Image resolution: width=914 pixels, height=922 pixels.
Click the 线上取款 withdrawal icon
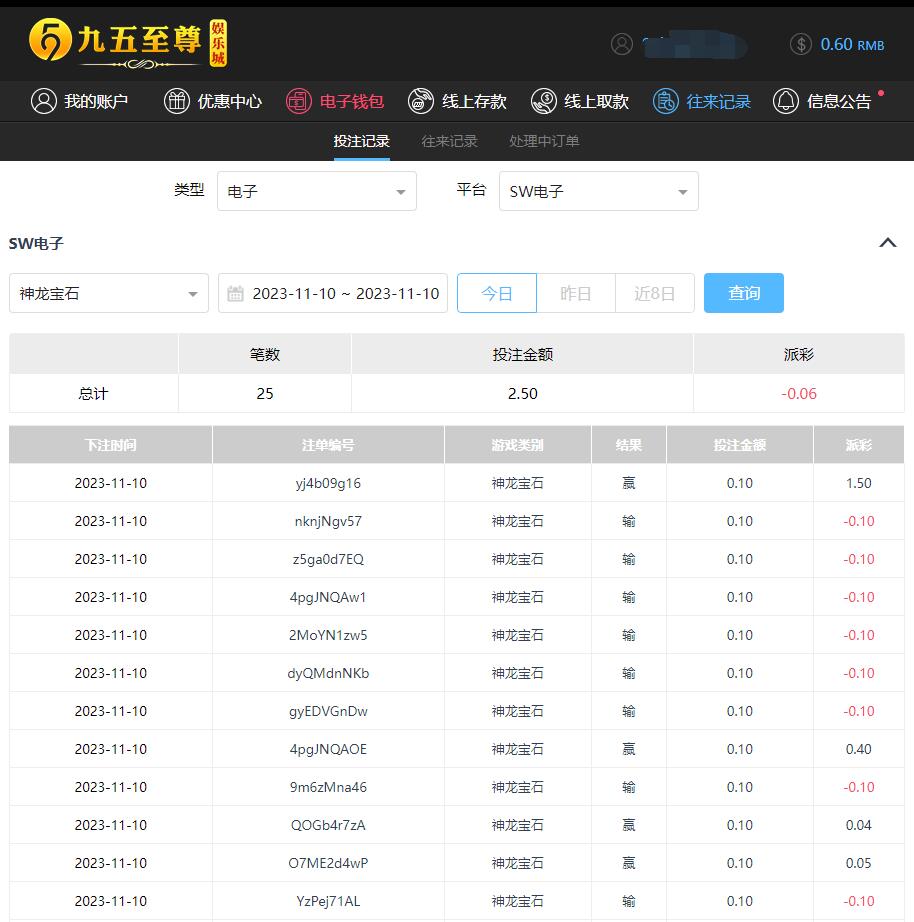click(544, 101)
